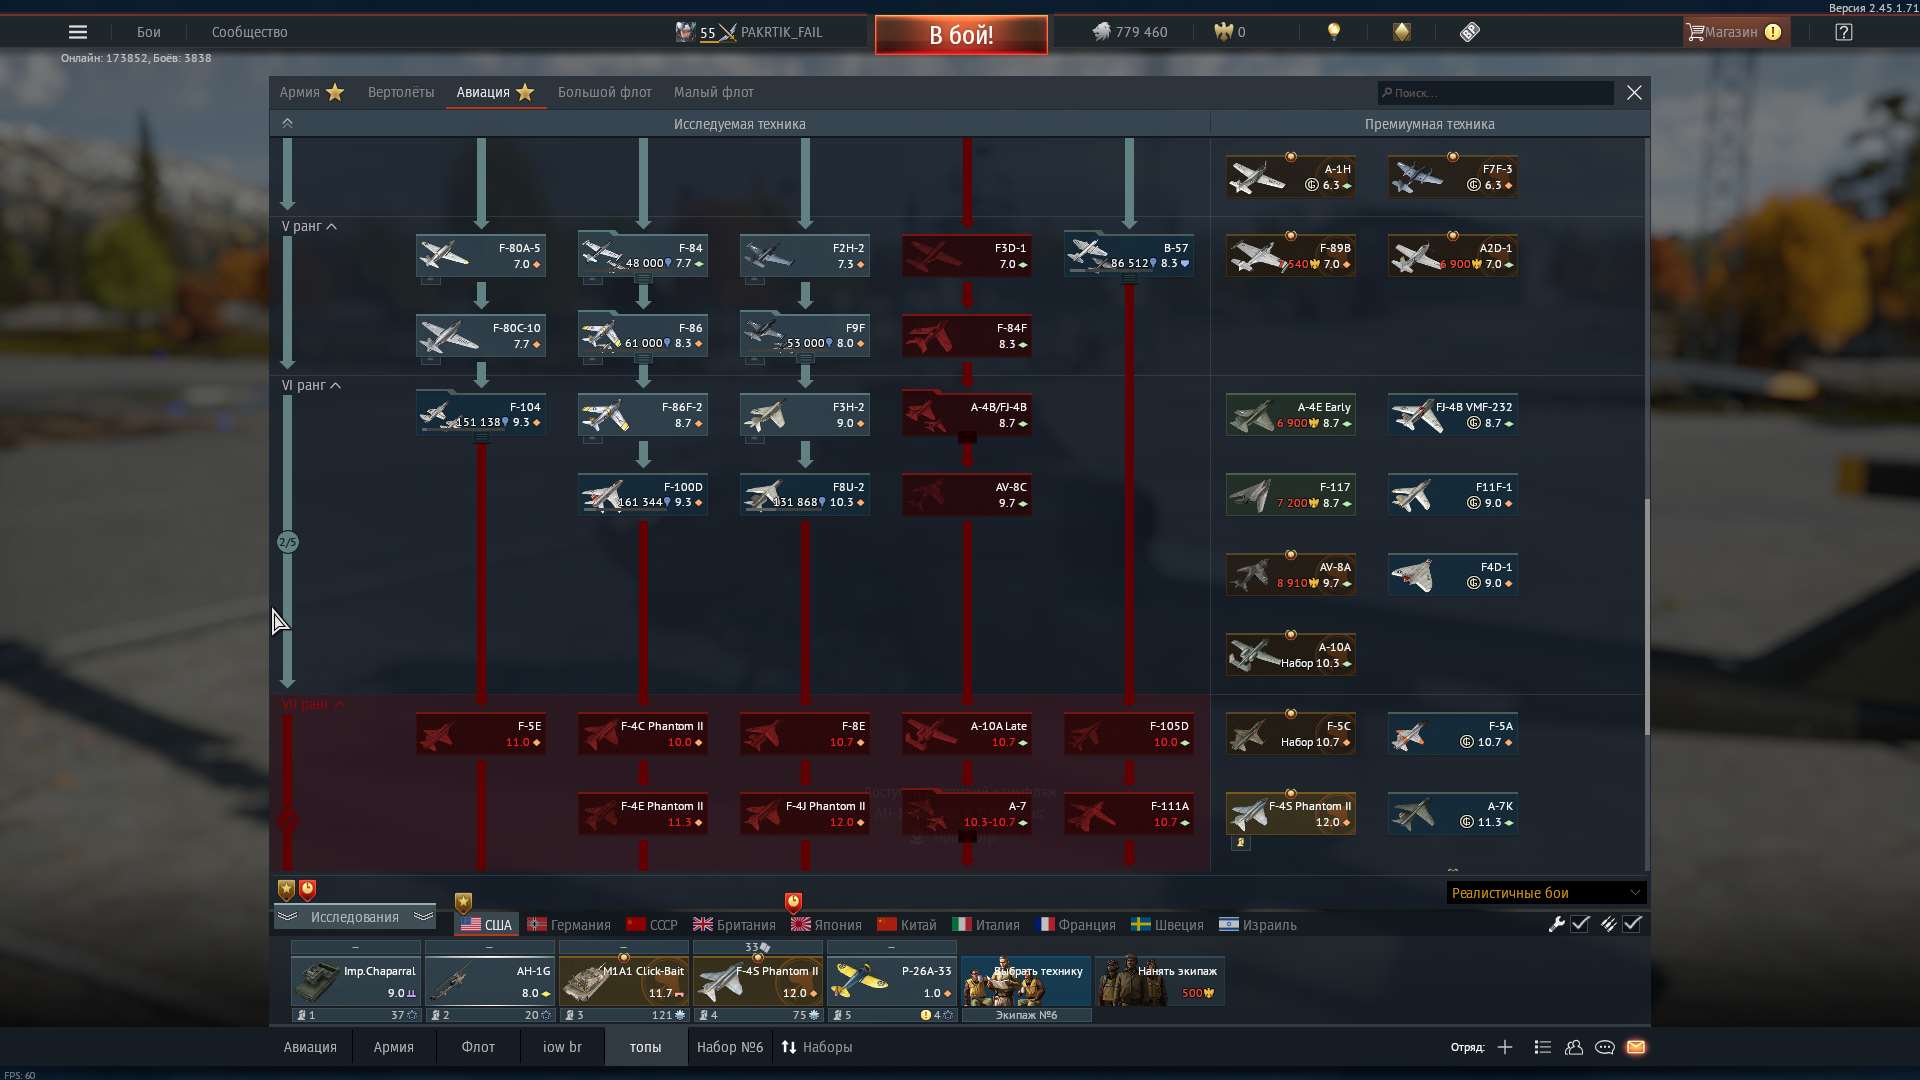Viewport: 1920px width, 1080px height.
Task: Open the Сообщество top menu
Action: click(x=249, y=32)
